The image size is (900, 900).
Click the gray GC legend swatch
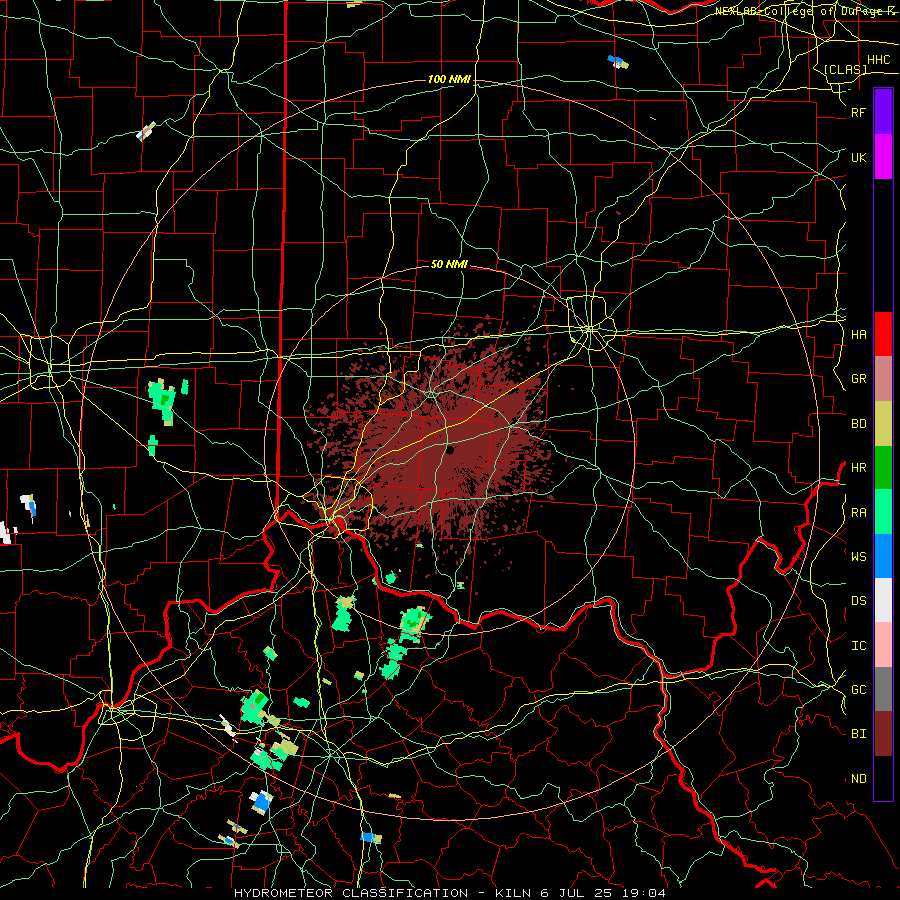(x=883, y=689)
